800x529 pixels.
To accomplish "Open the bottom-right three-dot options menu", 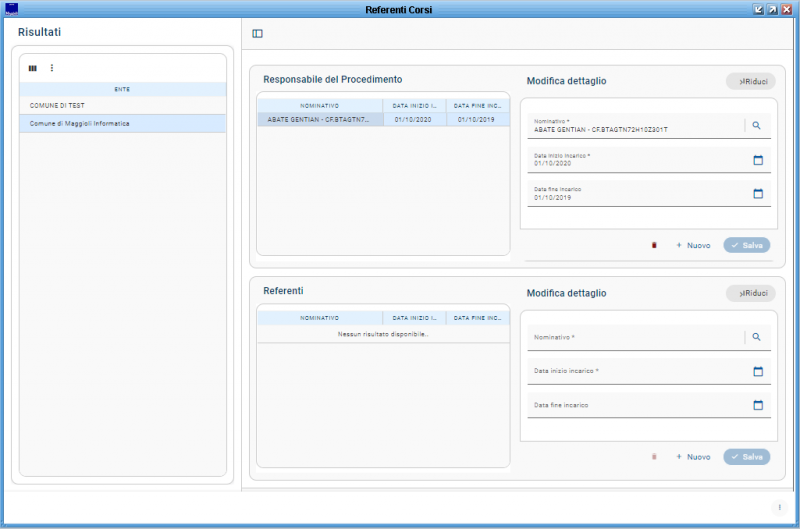I will click(778, 507).
